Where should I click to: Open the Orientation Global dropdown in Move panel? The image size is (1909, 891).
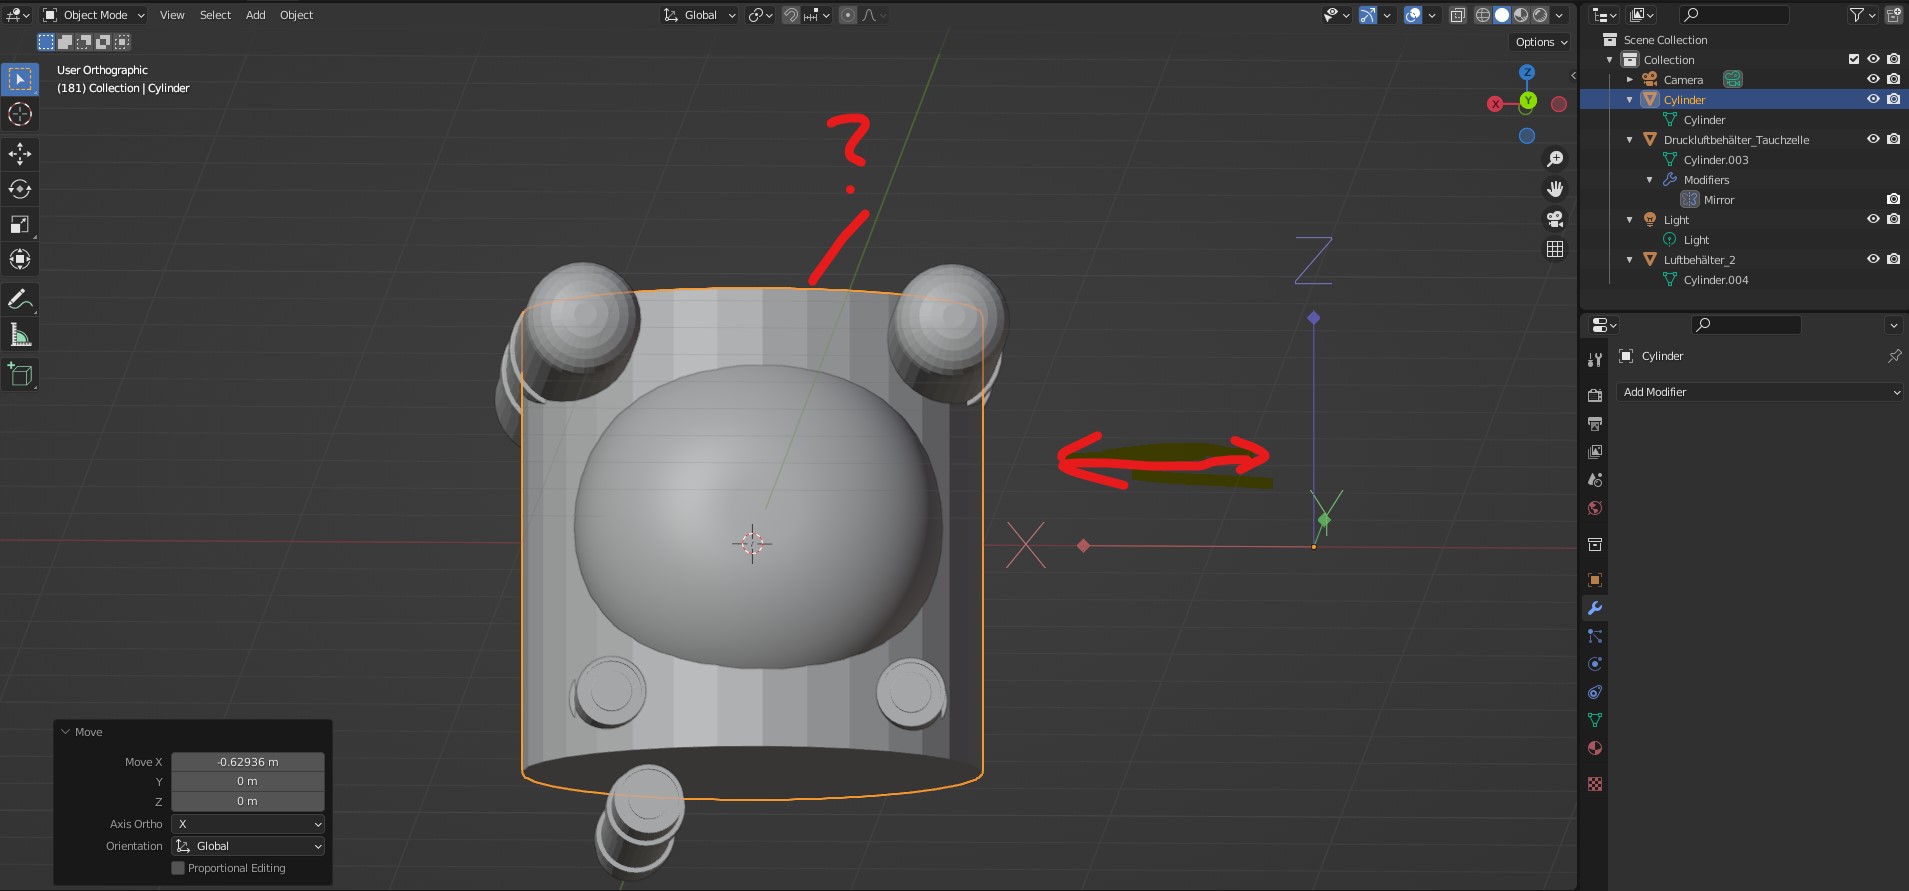click(x=248, y=846)
